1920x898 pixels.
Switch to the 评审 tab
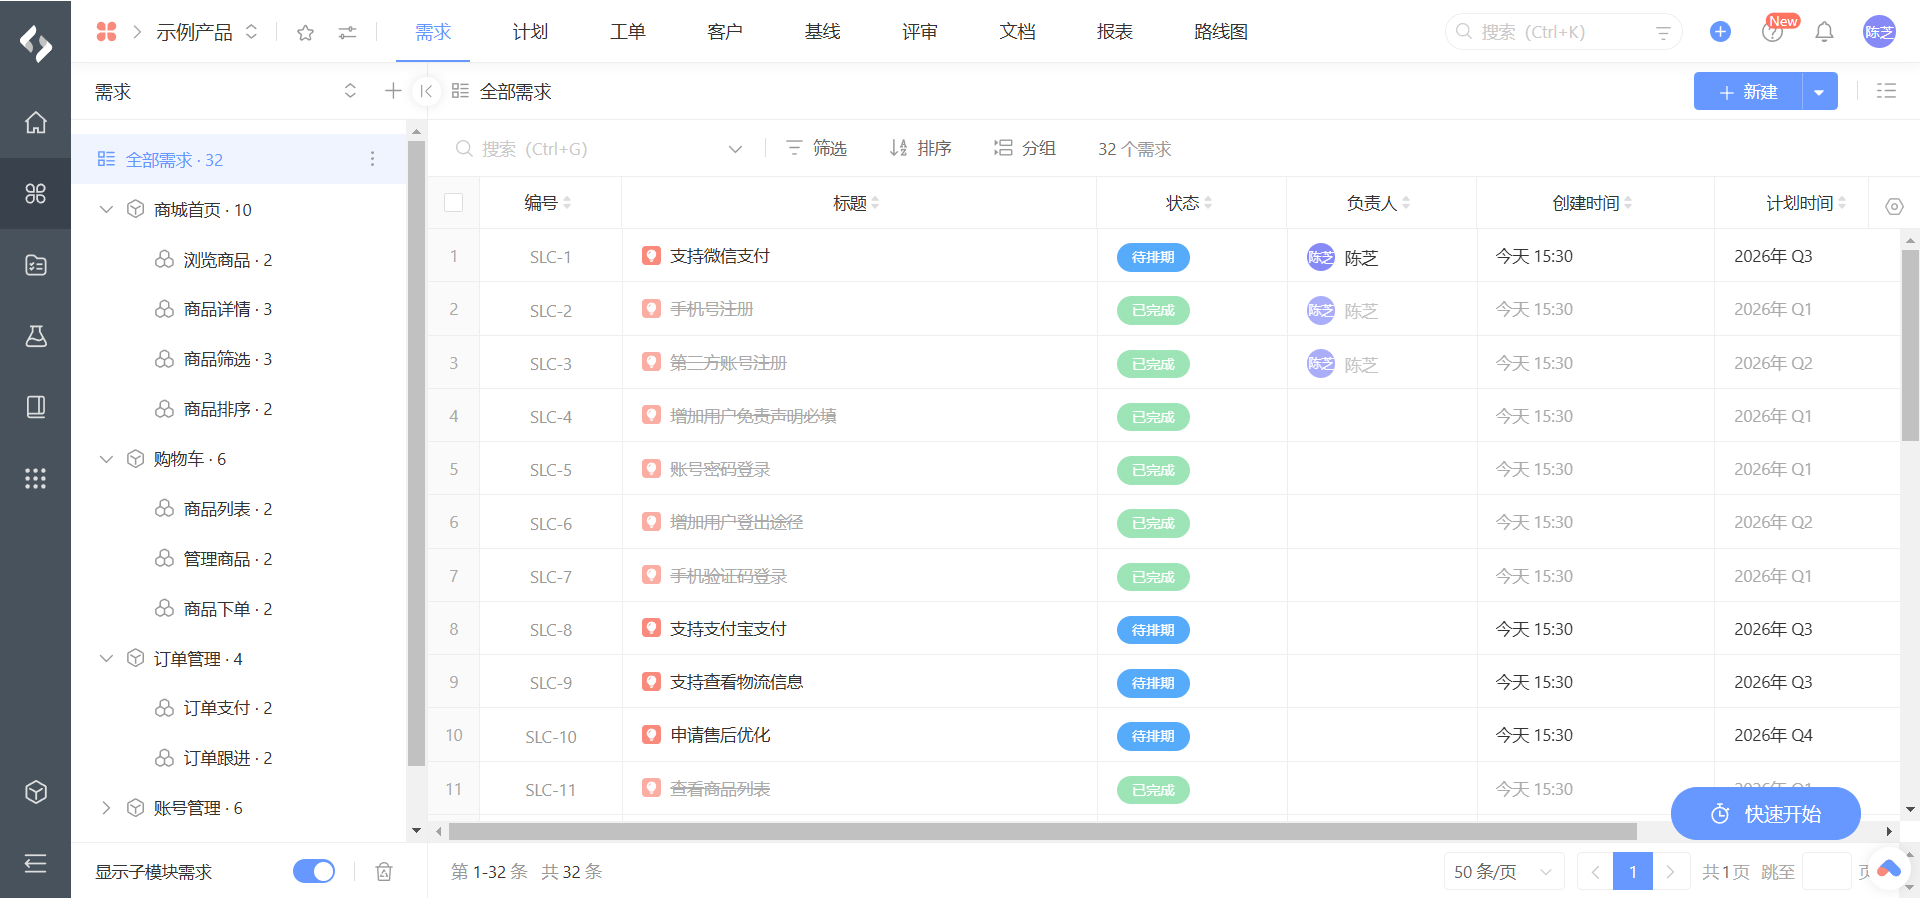click(x=920, y=32)
